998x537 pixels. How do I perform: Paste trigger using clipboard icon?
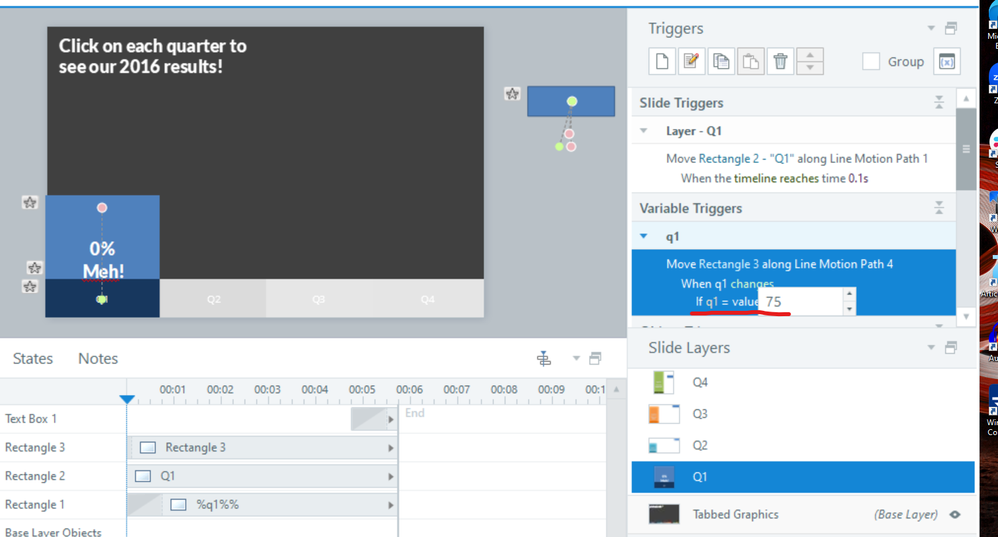(x=751, y=62)
